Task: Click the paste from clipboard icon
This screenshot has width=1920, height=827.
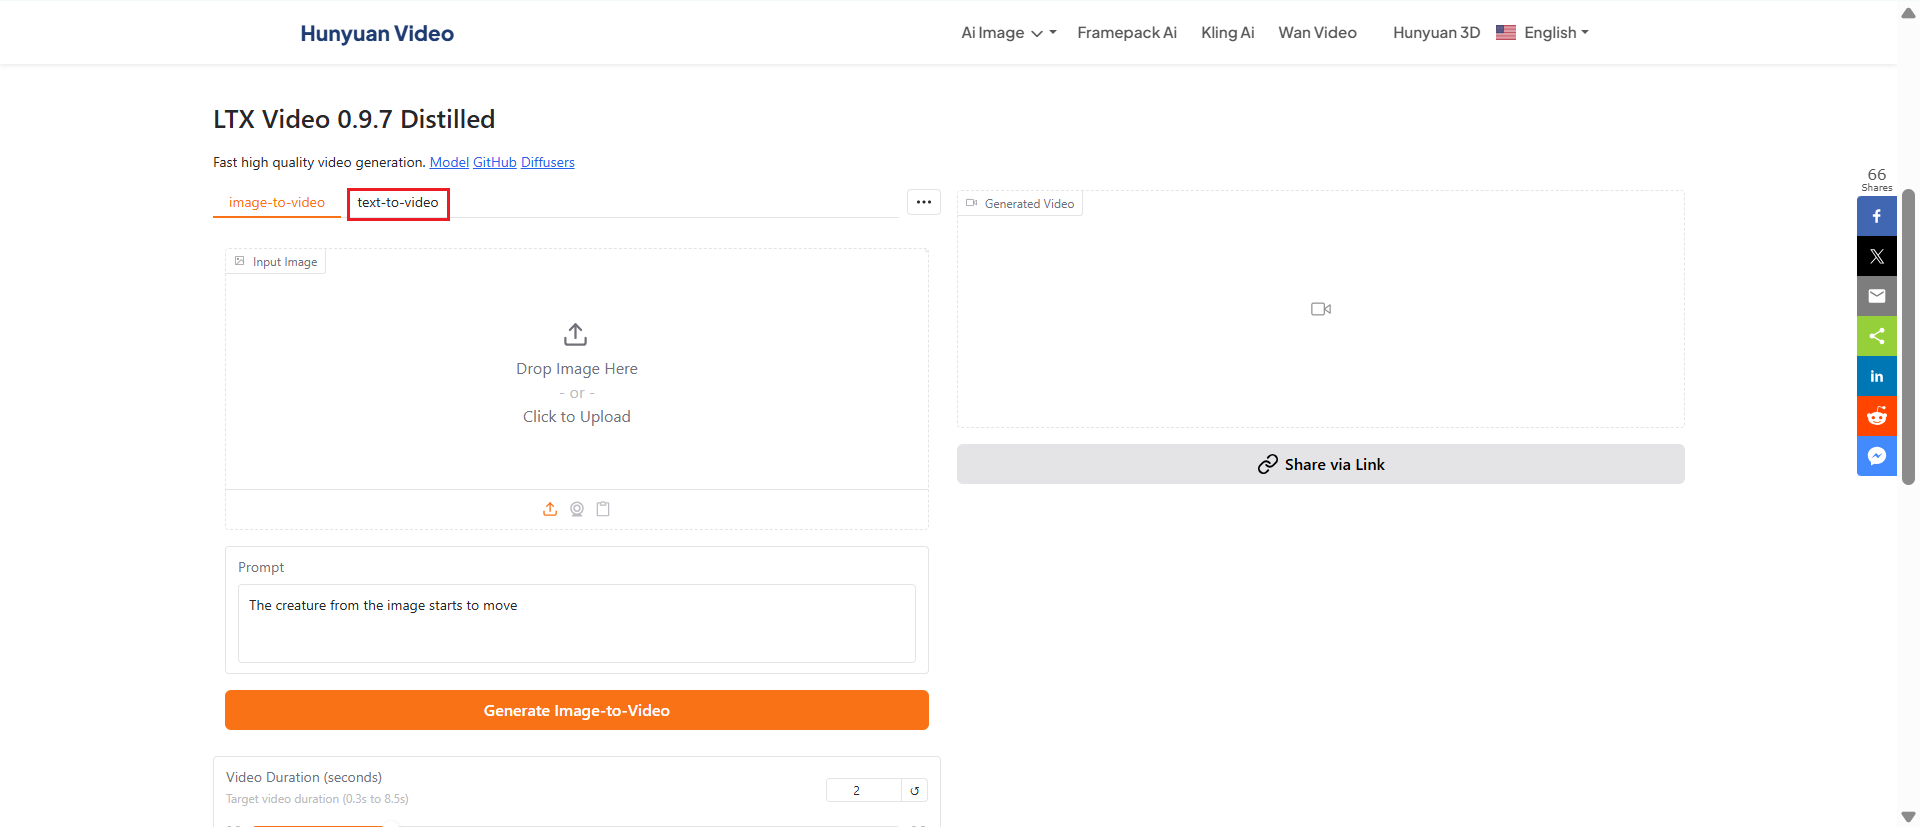Action: pyautogui.click(x=603, y=509)
